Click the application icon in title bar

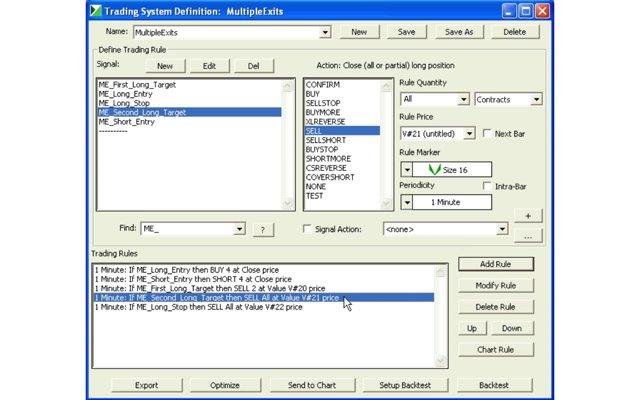96,11
